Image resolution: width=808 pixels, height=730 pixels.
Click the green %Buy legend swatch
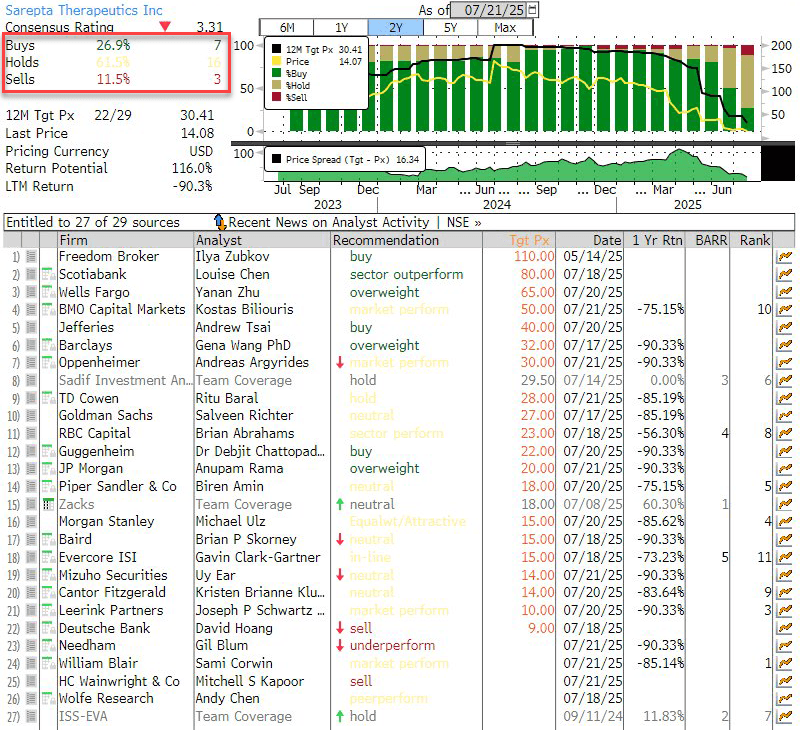point(278,71)
